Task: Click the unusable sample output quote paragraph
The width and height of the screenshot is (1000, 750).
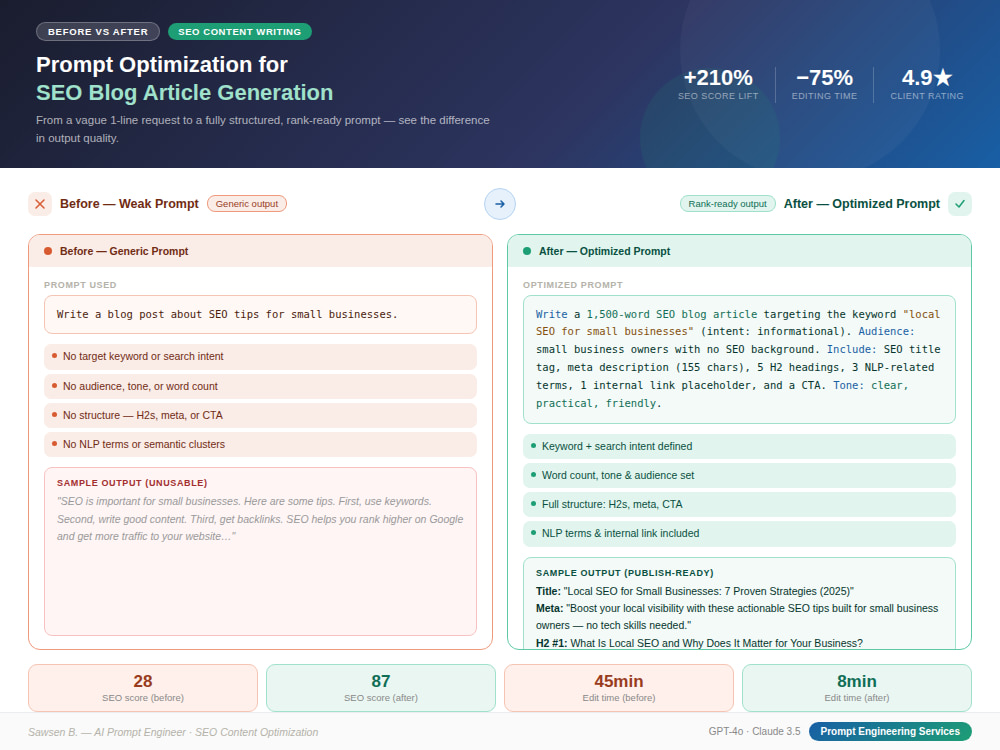Action: (260, 519)
